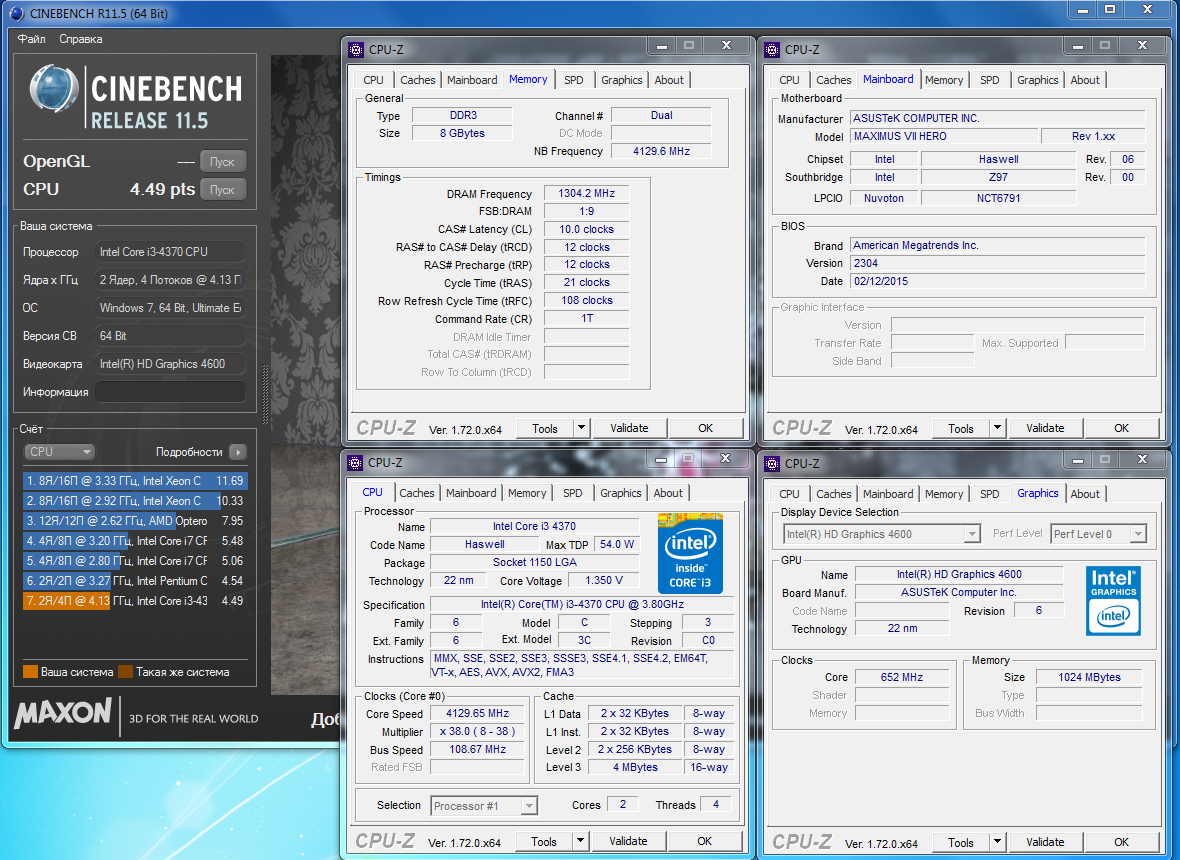This screenshot has height=860, width=1180.
Task: Click the NB Frequency value 4129.6 MHz
Action: [x=661, y=151]
